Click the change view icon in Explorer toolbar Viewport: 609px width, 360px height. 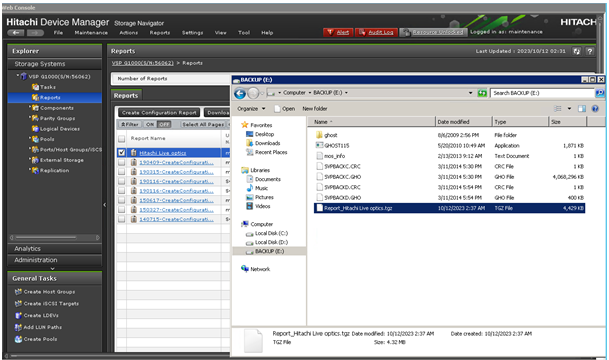coord(558,109)
